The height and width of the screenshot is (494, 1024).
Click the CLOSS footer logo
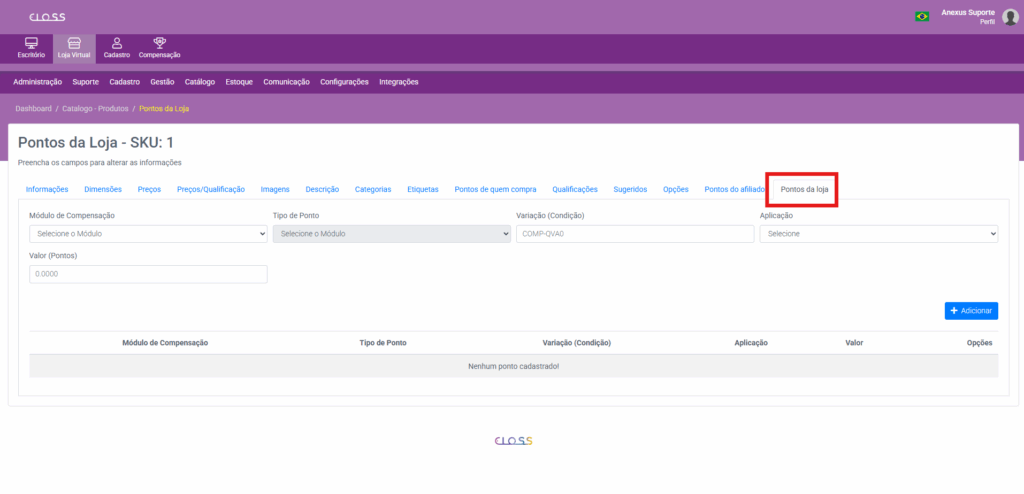514,440
